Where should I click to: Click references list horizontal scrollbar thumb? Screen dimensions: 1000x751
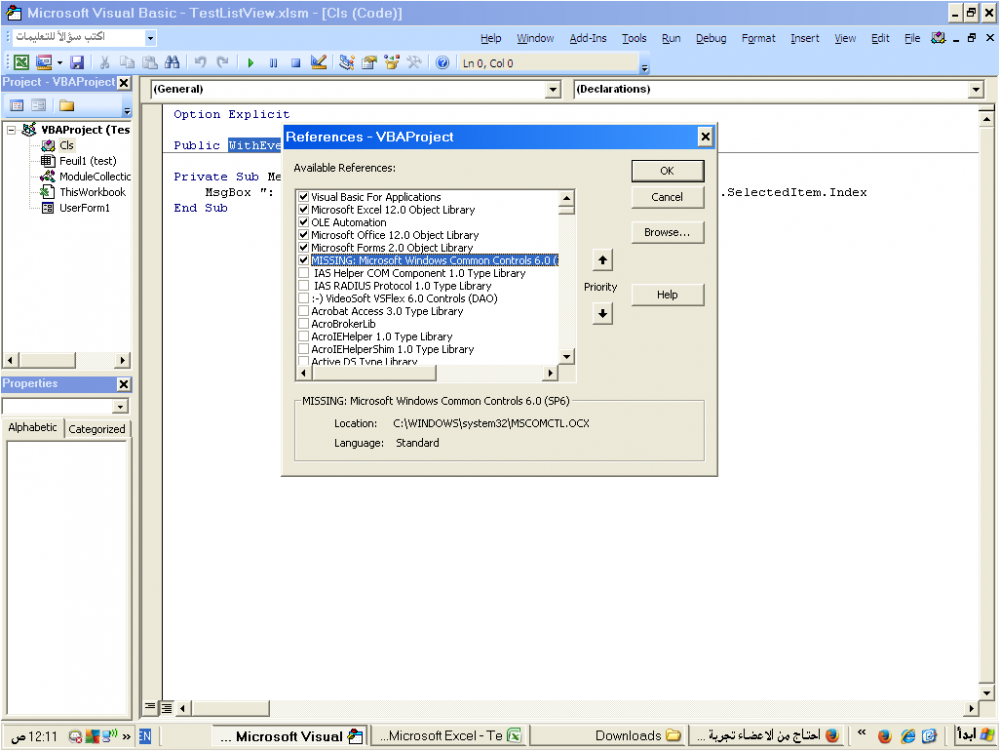tap(373, 373)
